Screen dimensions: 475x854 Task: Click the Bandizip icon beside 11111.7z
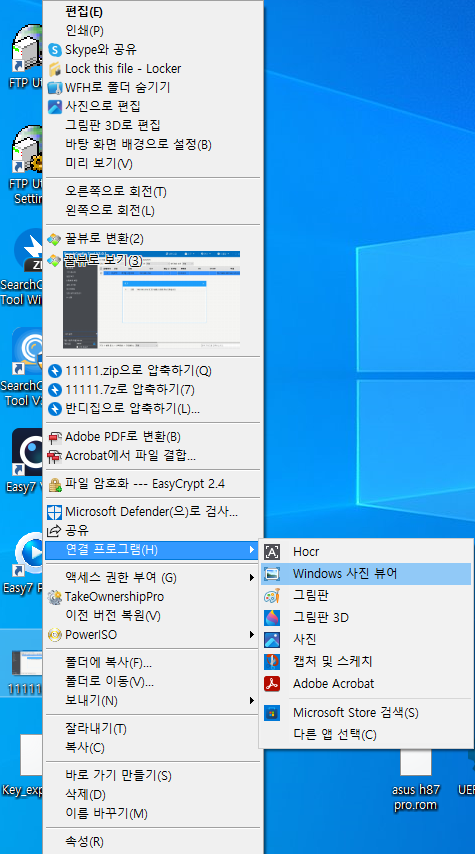click(x=55, y=390)
